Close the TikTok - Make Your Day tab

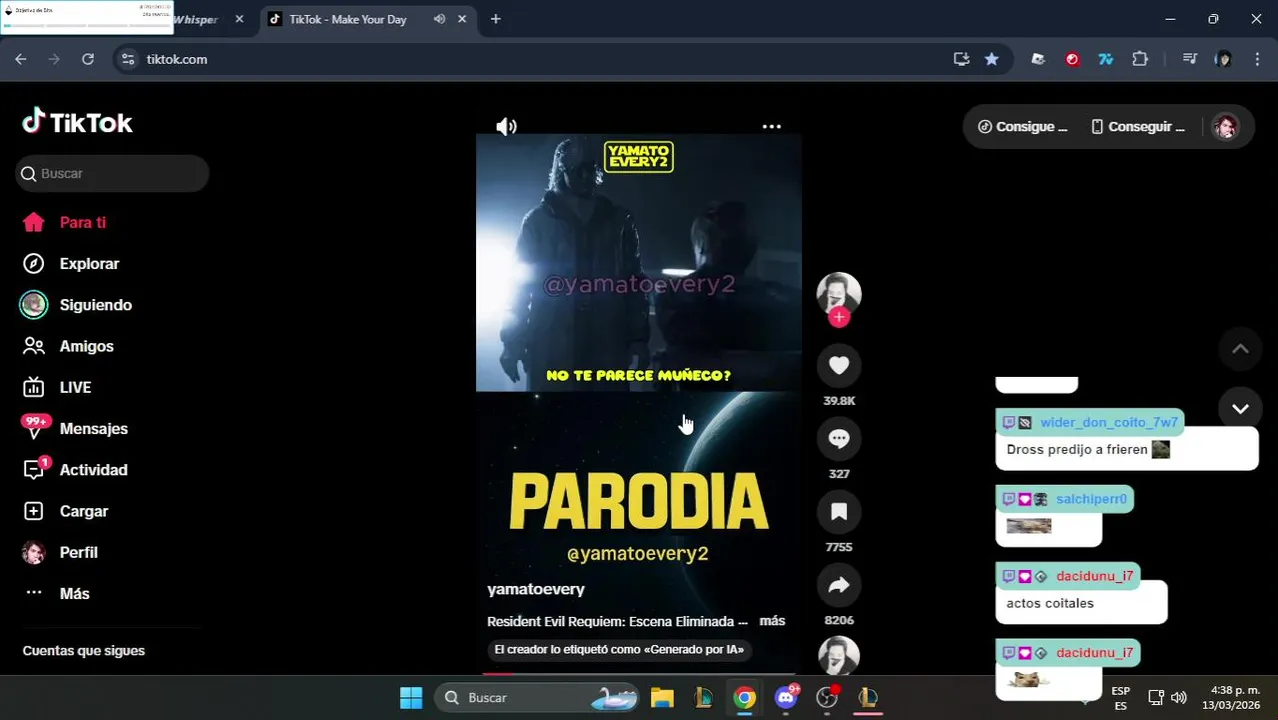462,19
